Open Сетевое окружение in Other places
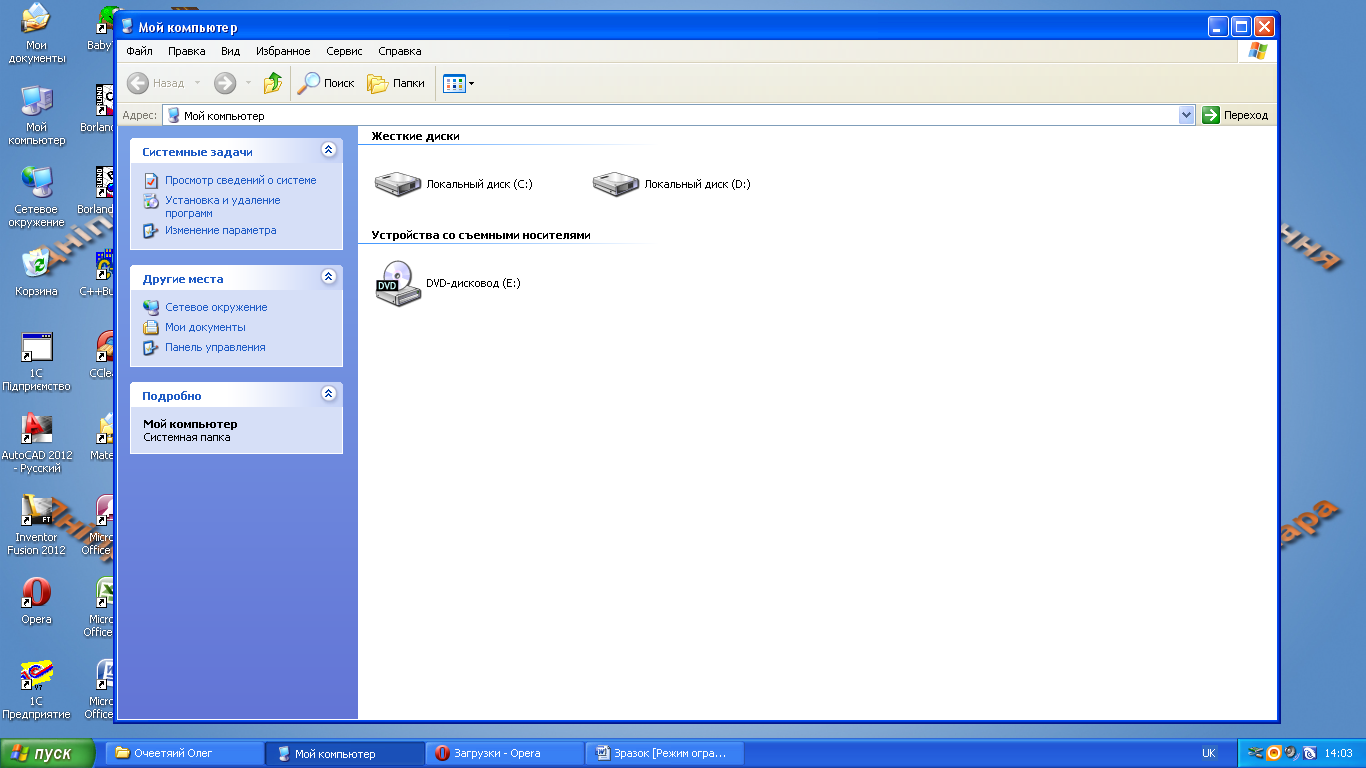The height and width of the screenshot is (768, 1366). tap(216, 307)
